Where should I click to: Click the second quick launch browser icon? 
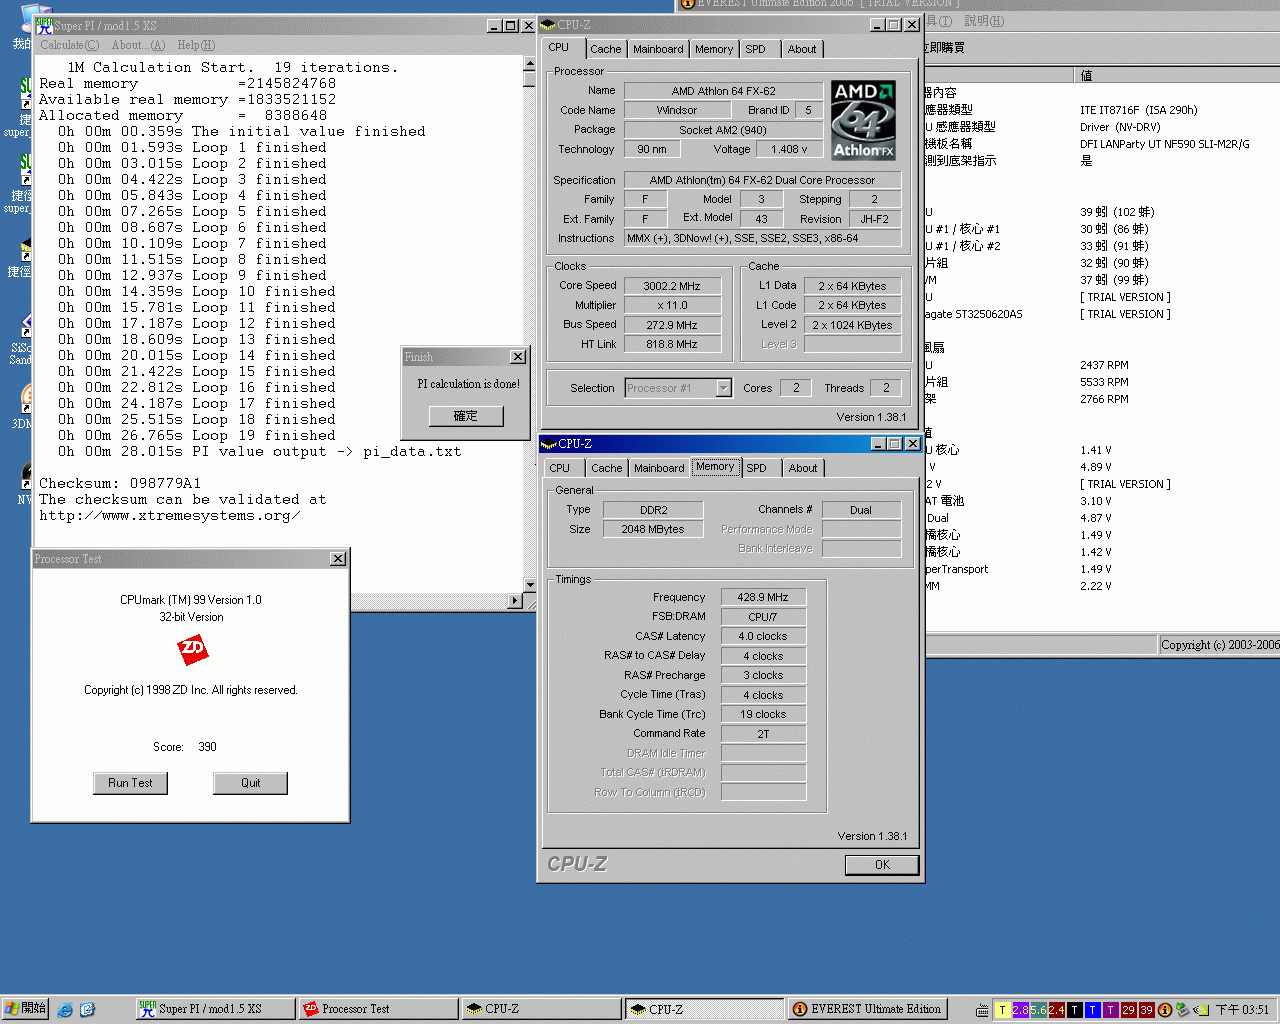coord(87,1010)
